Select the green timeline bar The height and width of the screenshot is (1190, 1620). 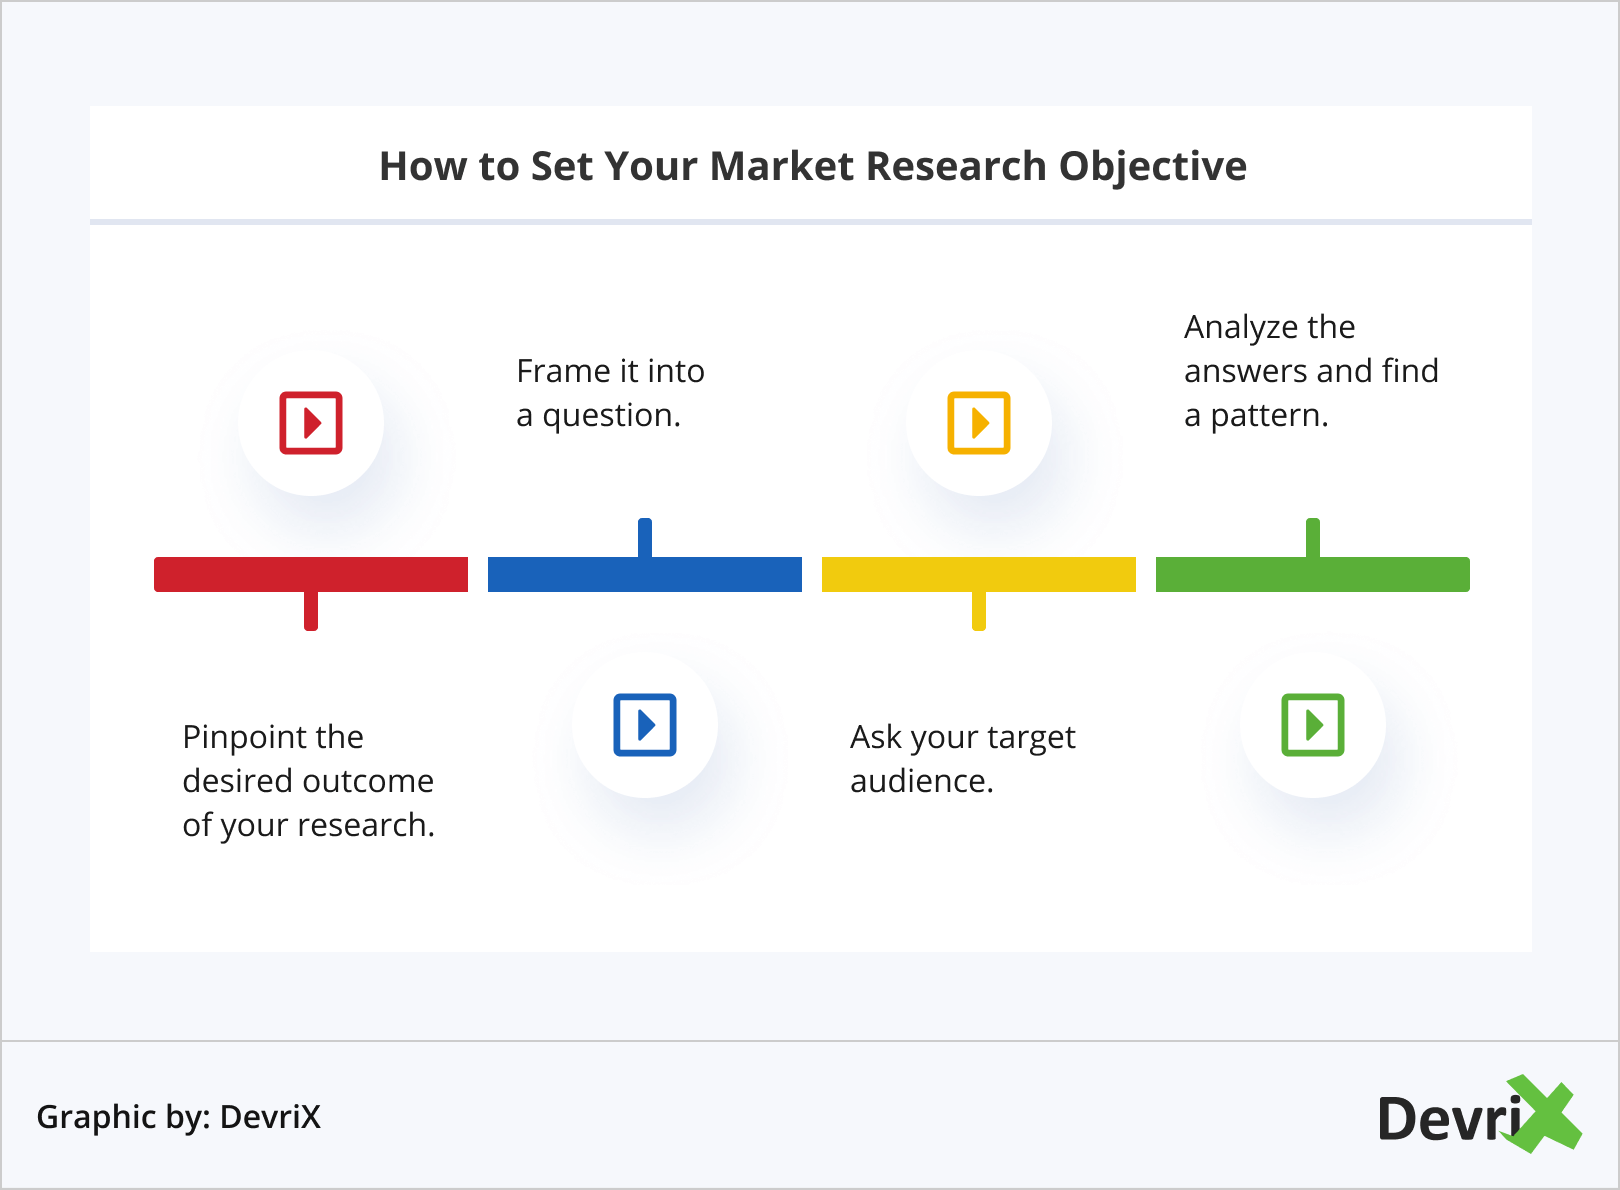[1313, 574]
